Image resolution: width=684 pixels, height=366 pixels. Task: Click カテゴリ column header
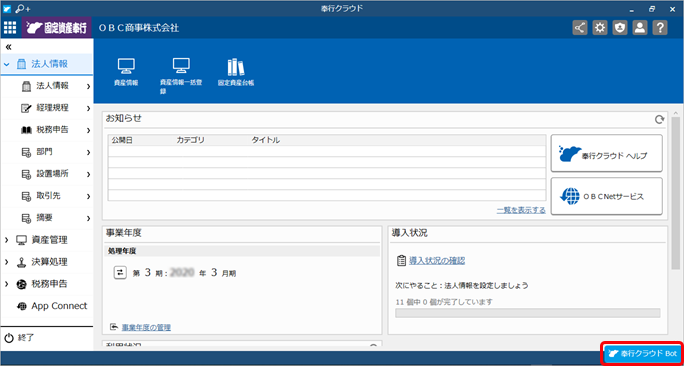pos(191,140)
